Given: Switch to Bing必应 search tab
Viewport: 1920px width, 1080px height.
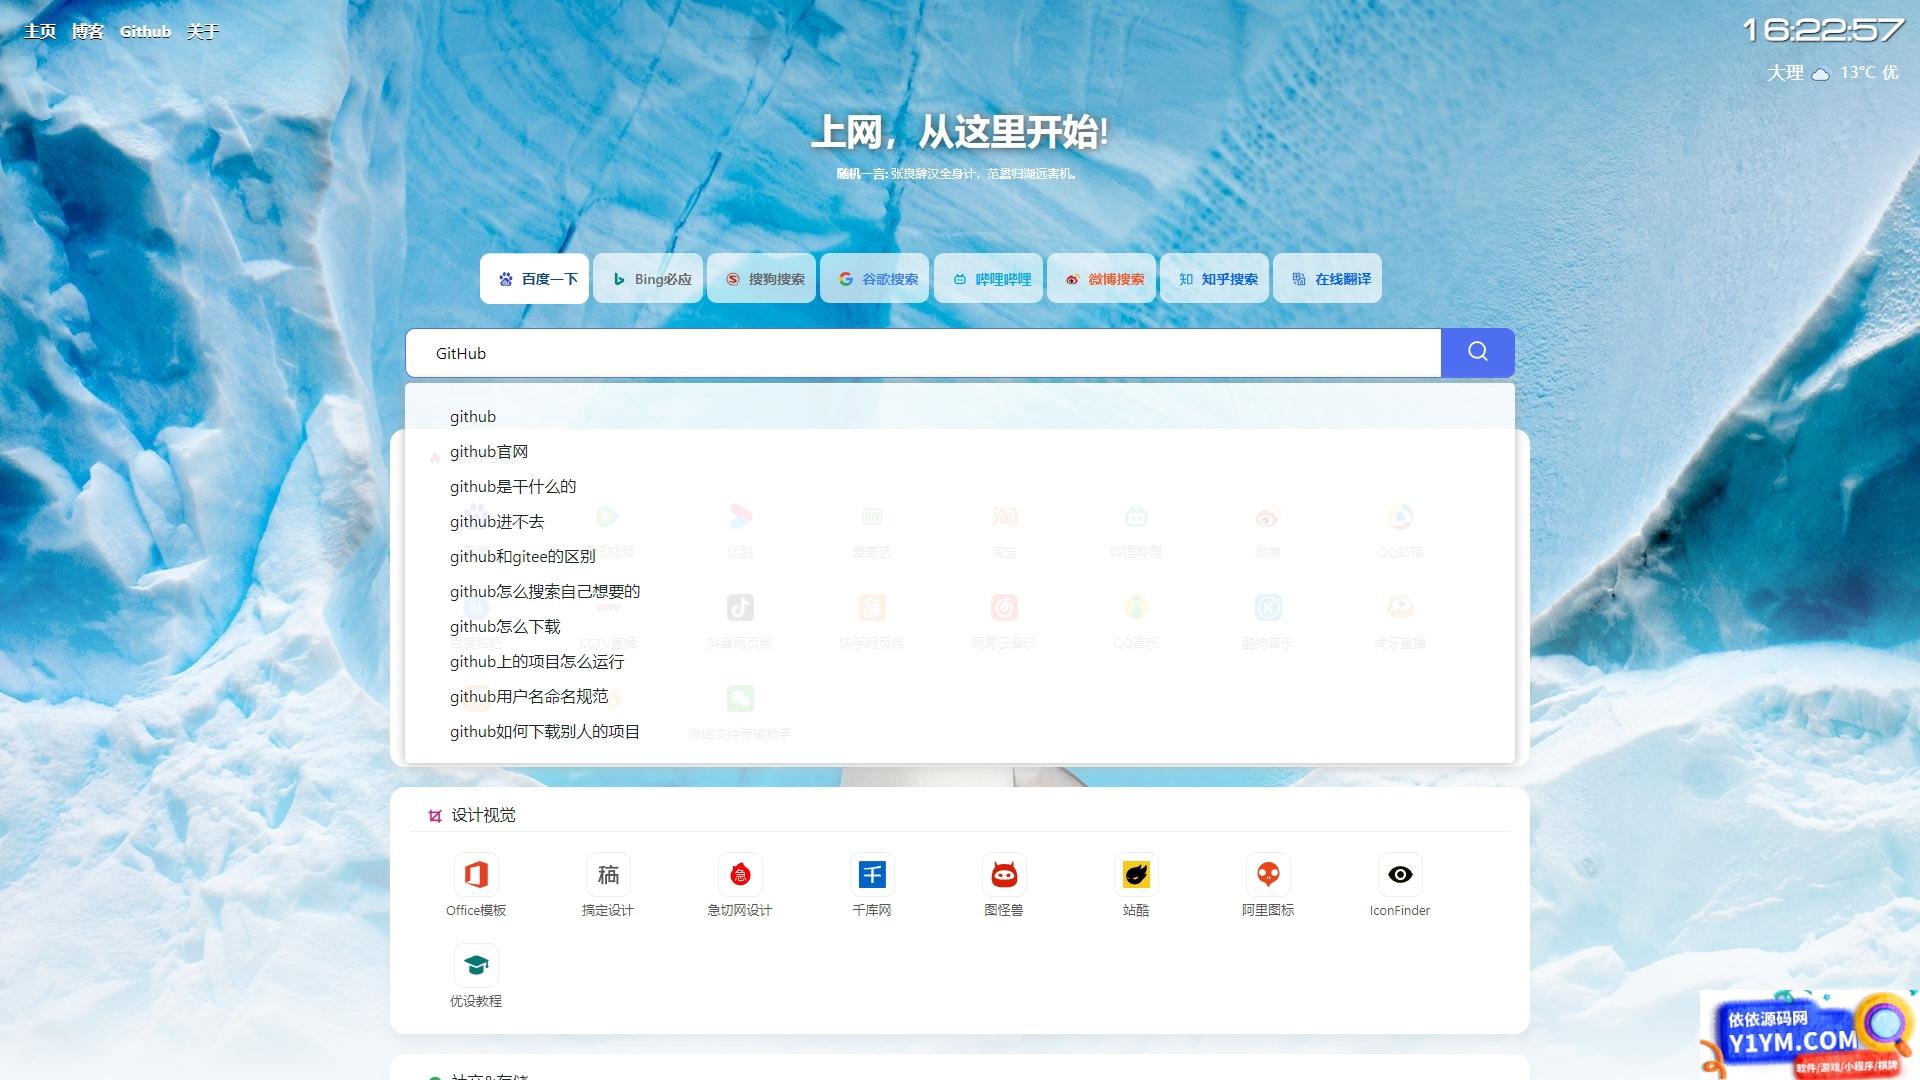Looking at the screenshot, I should (x=648, y=279).
